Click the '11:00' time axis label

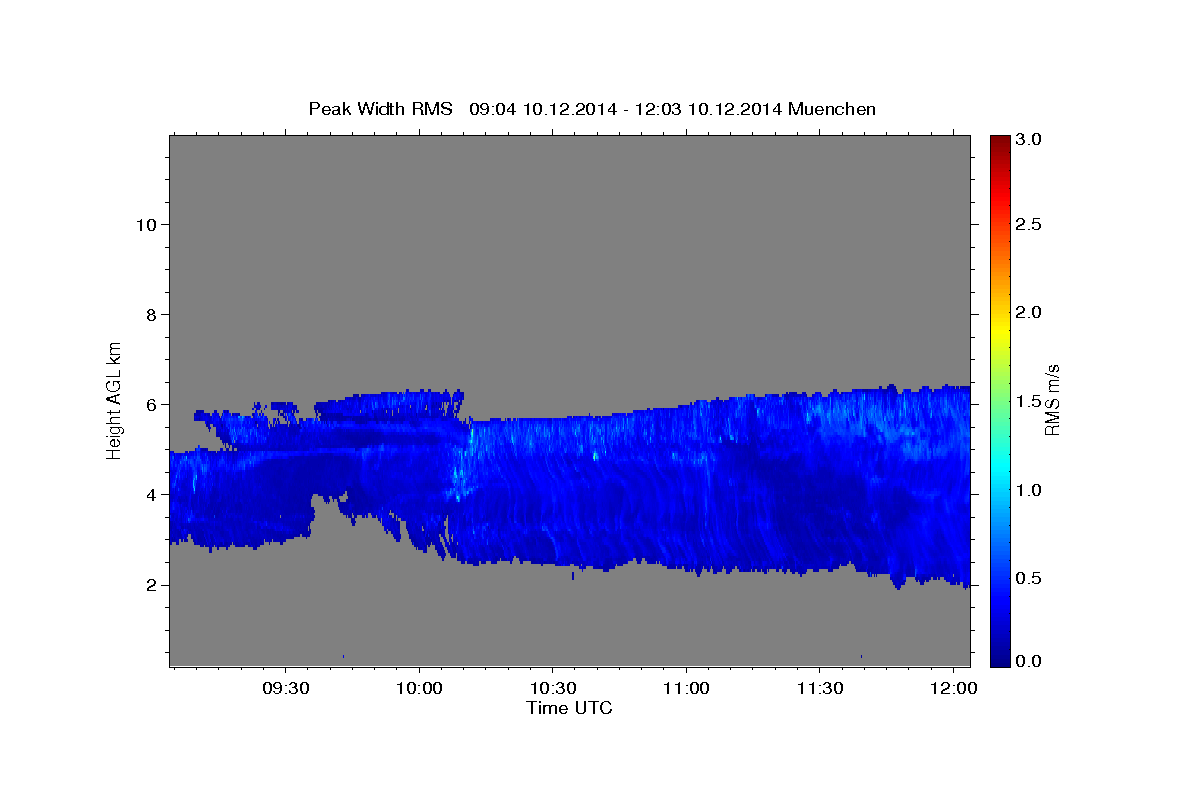tap(686, 690)
